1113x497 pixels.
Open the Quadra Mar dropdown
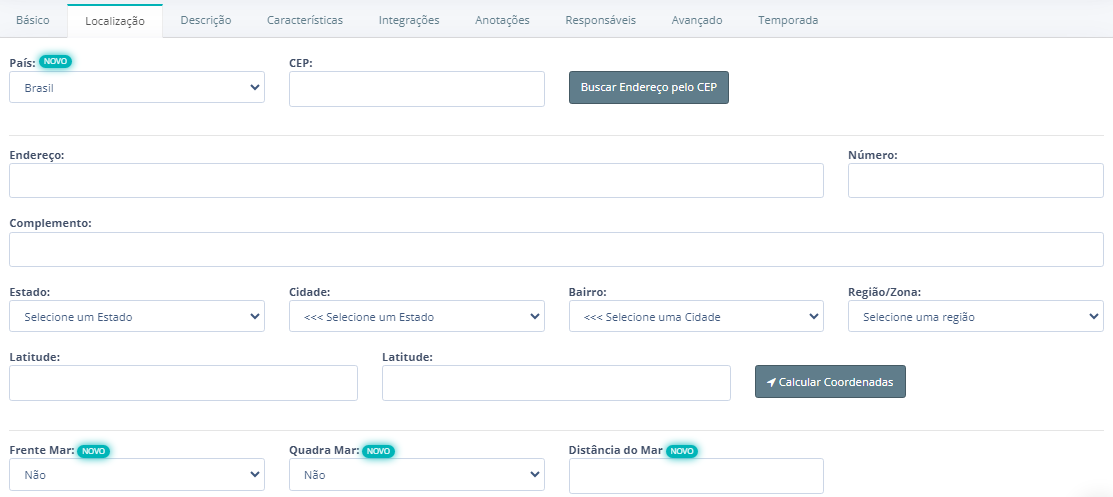[417, 474]
